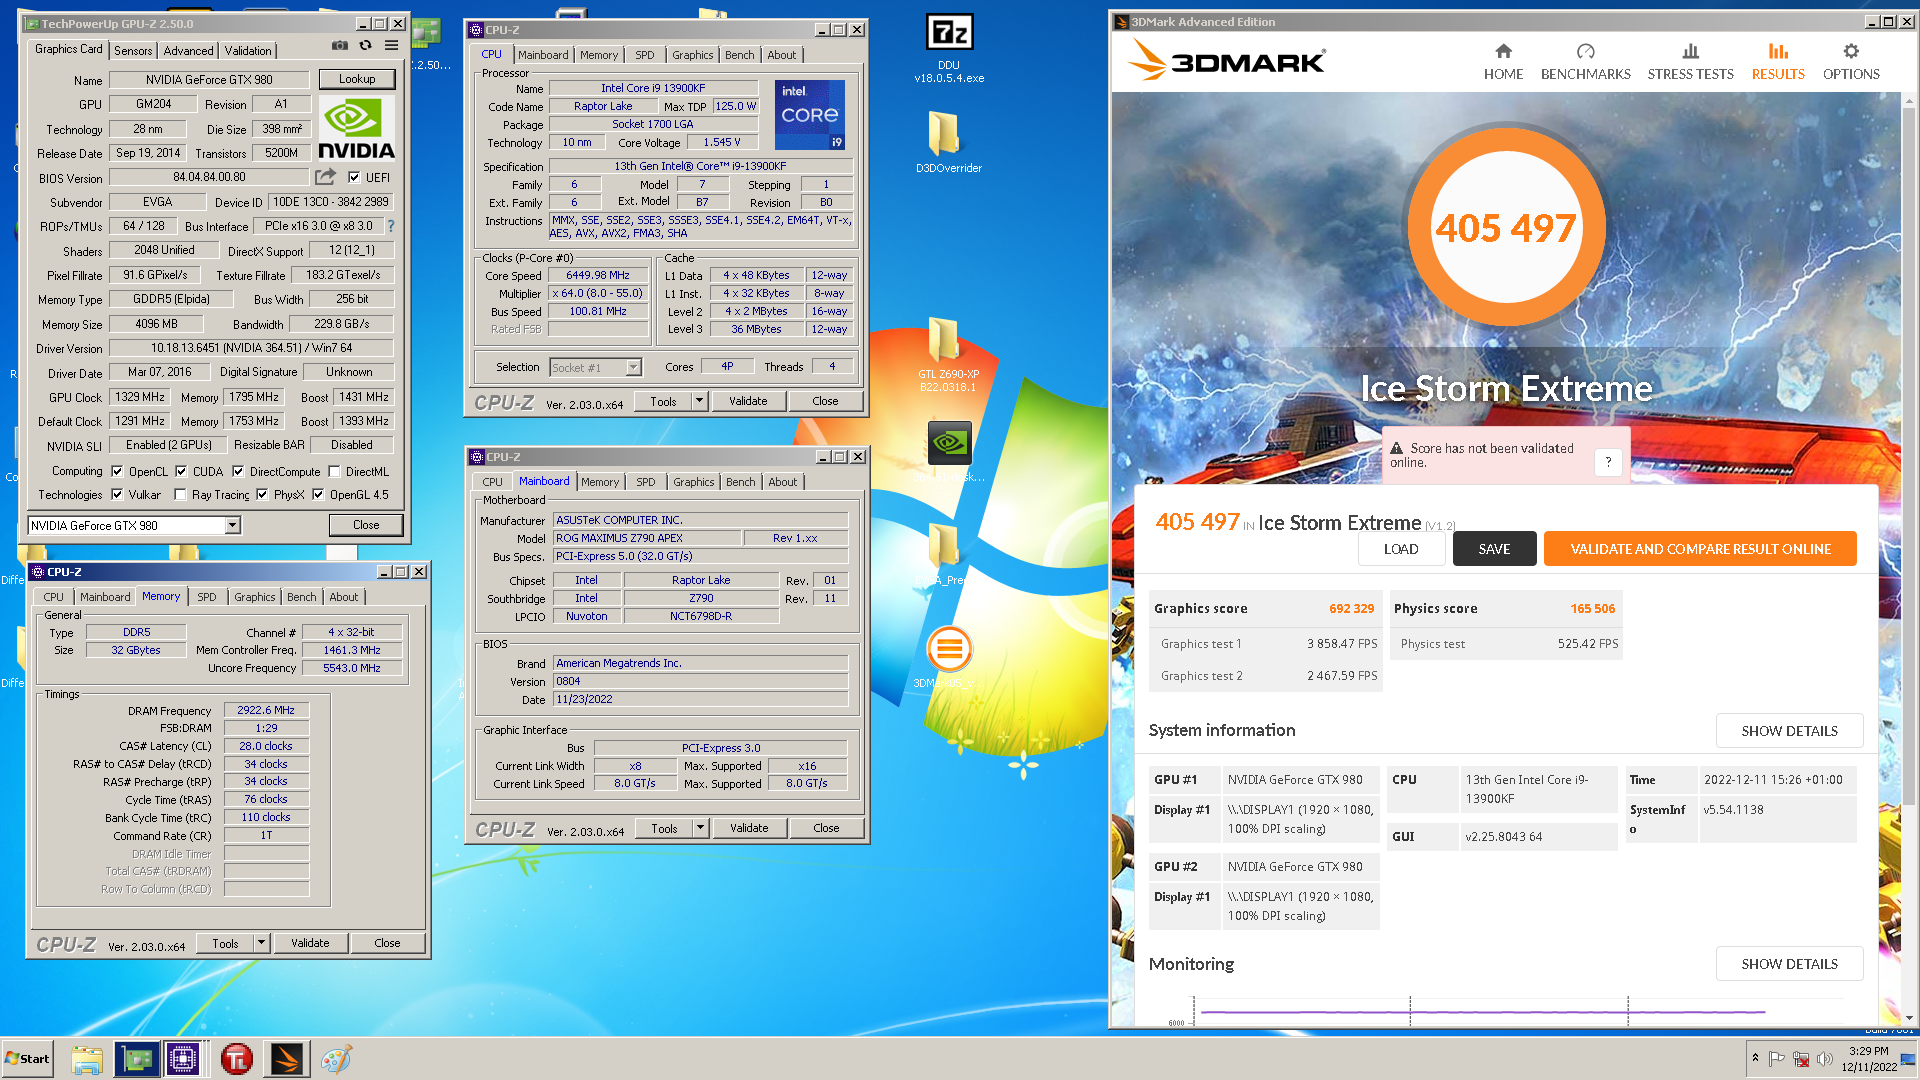Toggle the PhysX checkbox
1920x1080 pixels.
pyautogui.click(x=262, y=494)
